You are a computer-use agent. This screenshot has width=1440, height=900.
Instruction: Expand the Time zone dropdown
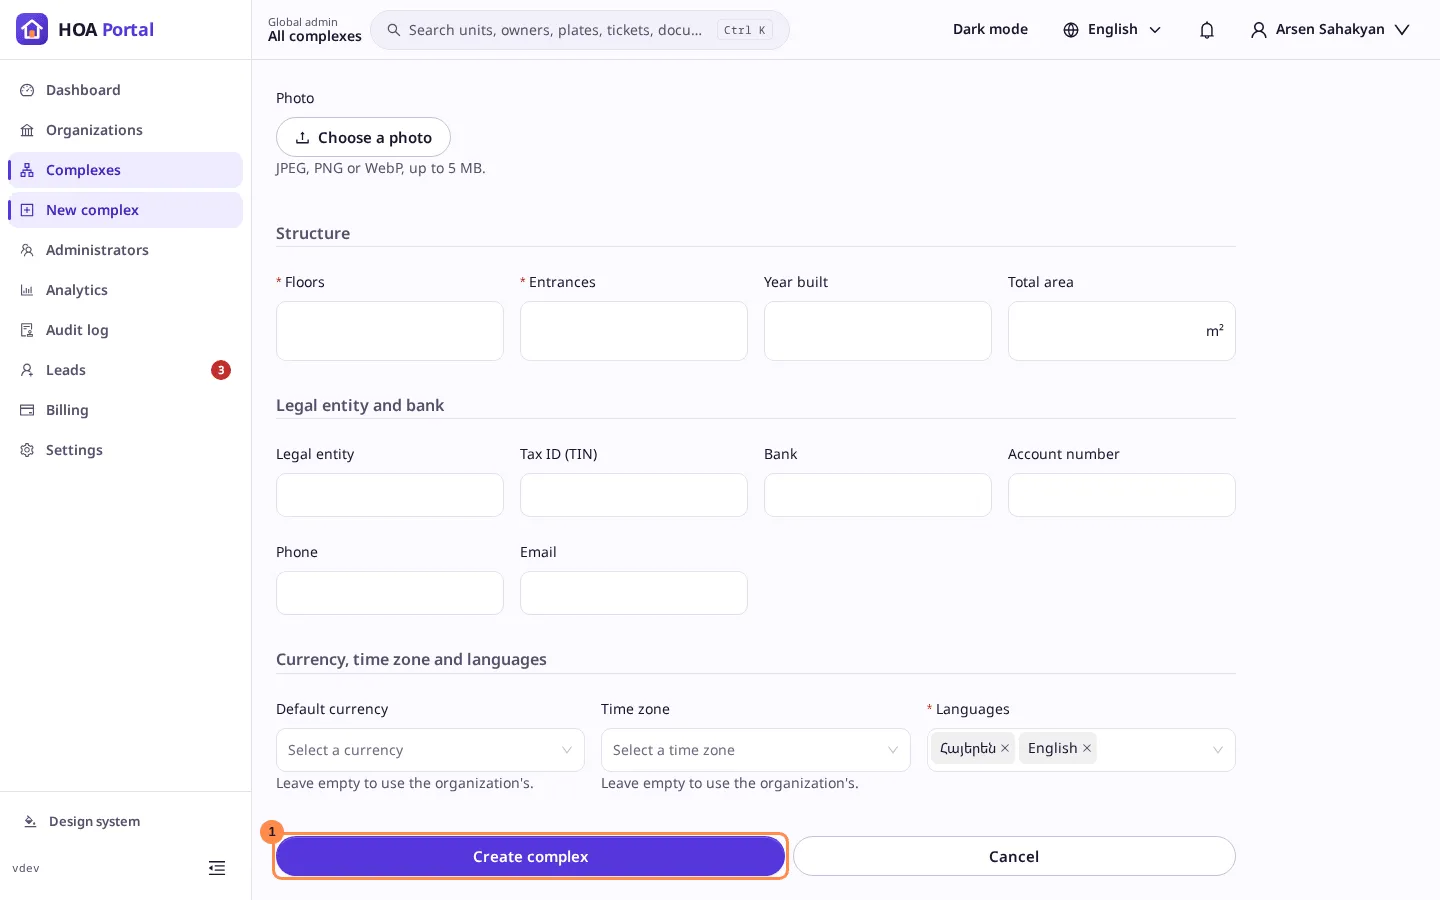point(756,750)
